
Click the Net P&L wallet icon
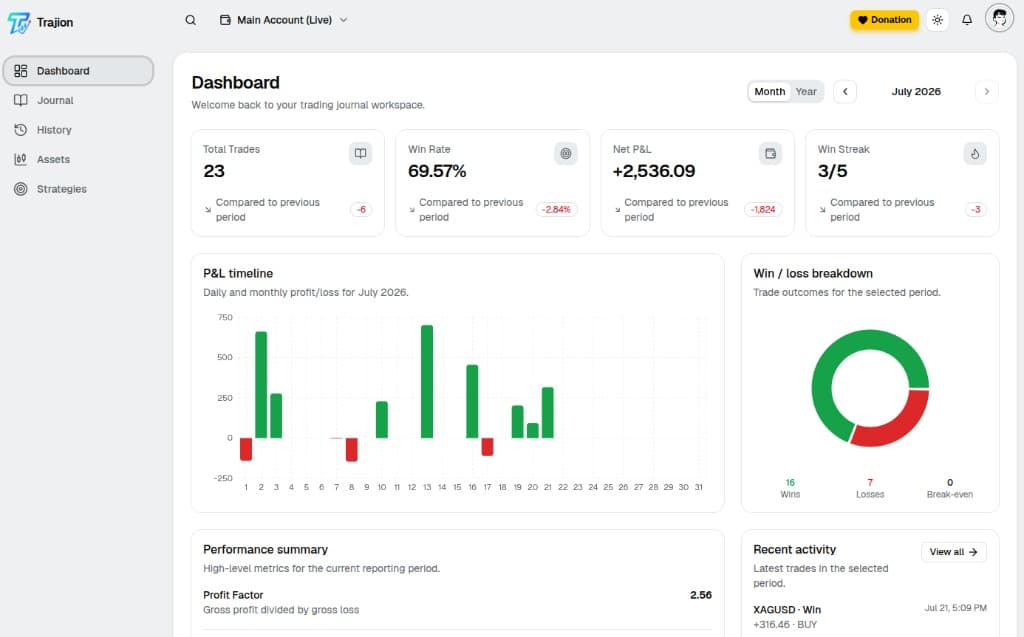coord(771,154)
